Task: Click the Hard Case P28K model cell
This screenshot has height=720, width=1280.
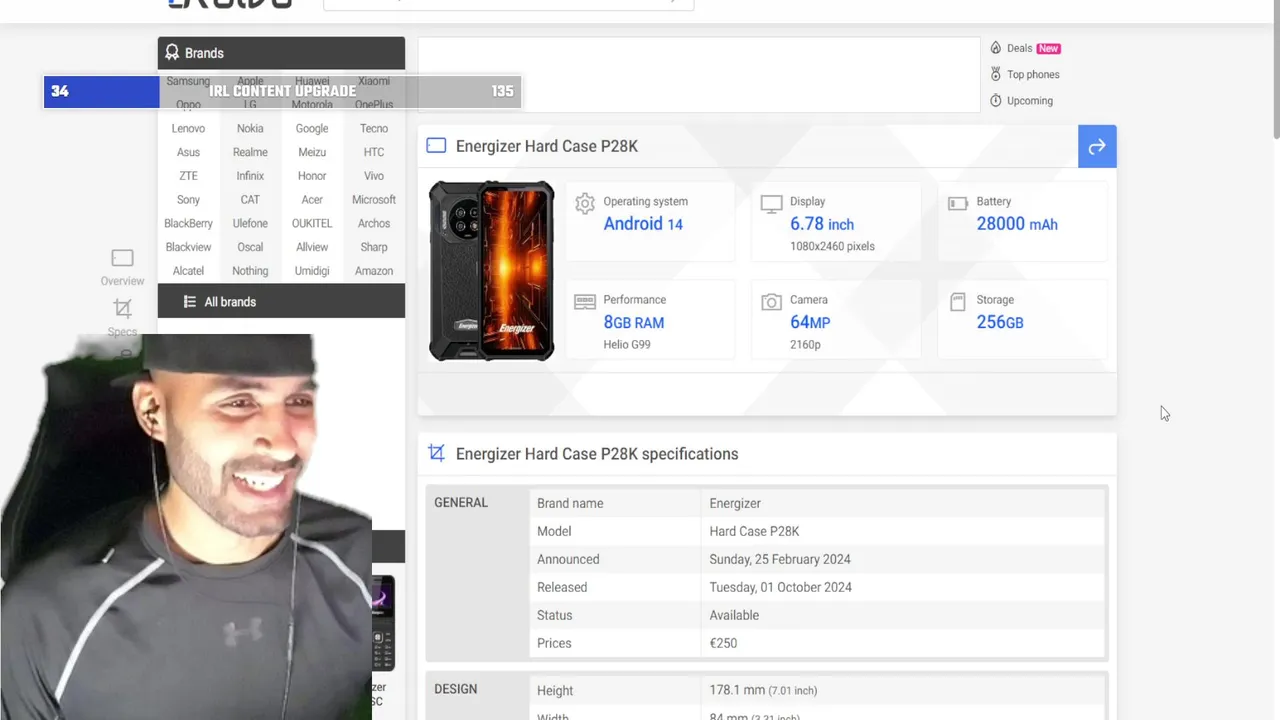Action: click(x=754, y=531)
